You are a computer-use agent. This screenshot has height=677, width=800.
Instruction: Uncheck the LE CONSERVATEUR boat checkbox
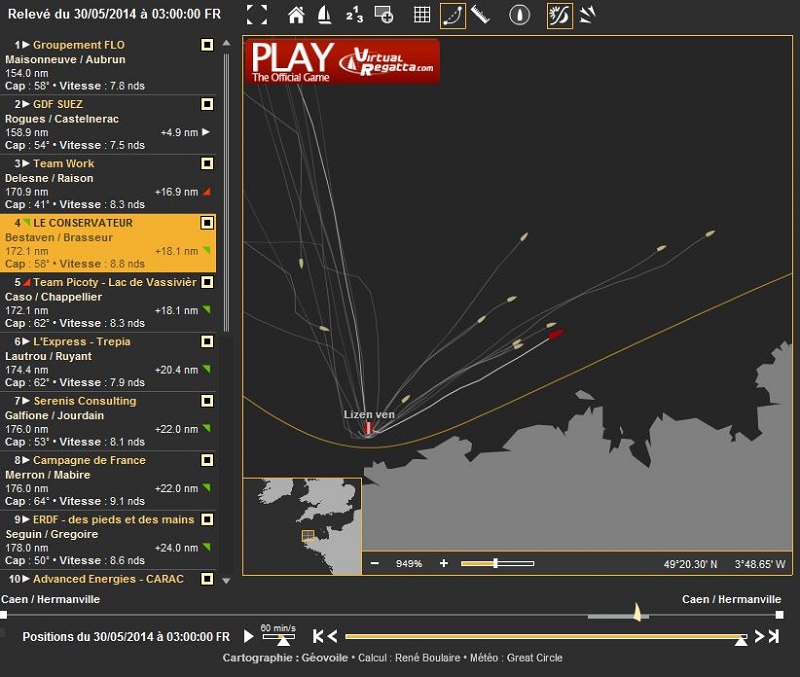point(207,223)
